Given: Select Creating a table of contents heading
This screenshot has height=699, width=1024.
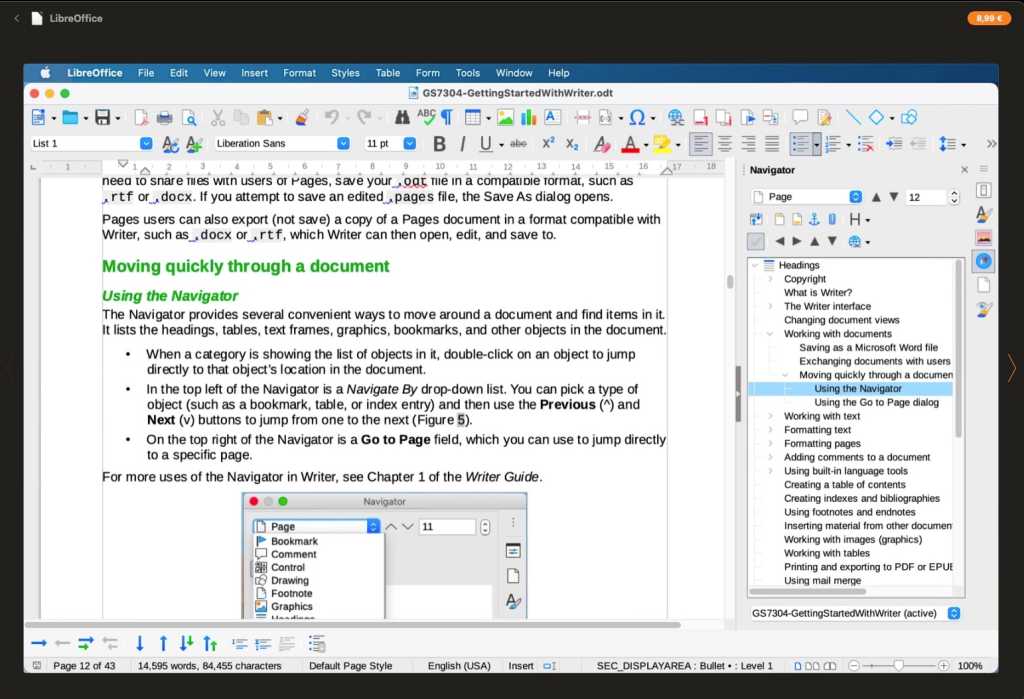Looking at the screenshot, I should tap(844, 485).
